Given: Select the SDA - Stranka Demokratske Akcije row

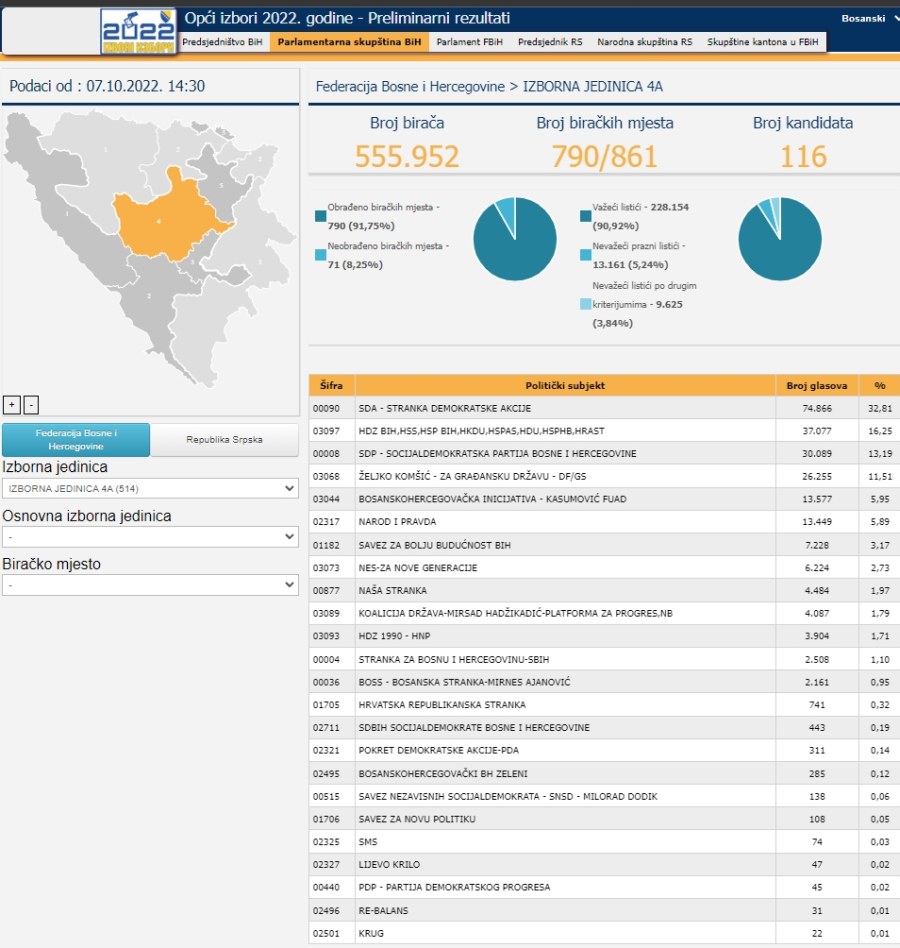Looking at the screenshot, I should (565, 408).
